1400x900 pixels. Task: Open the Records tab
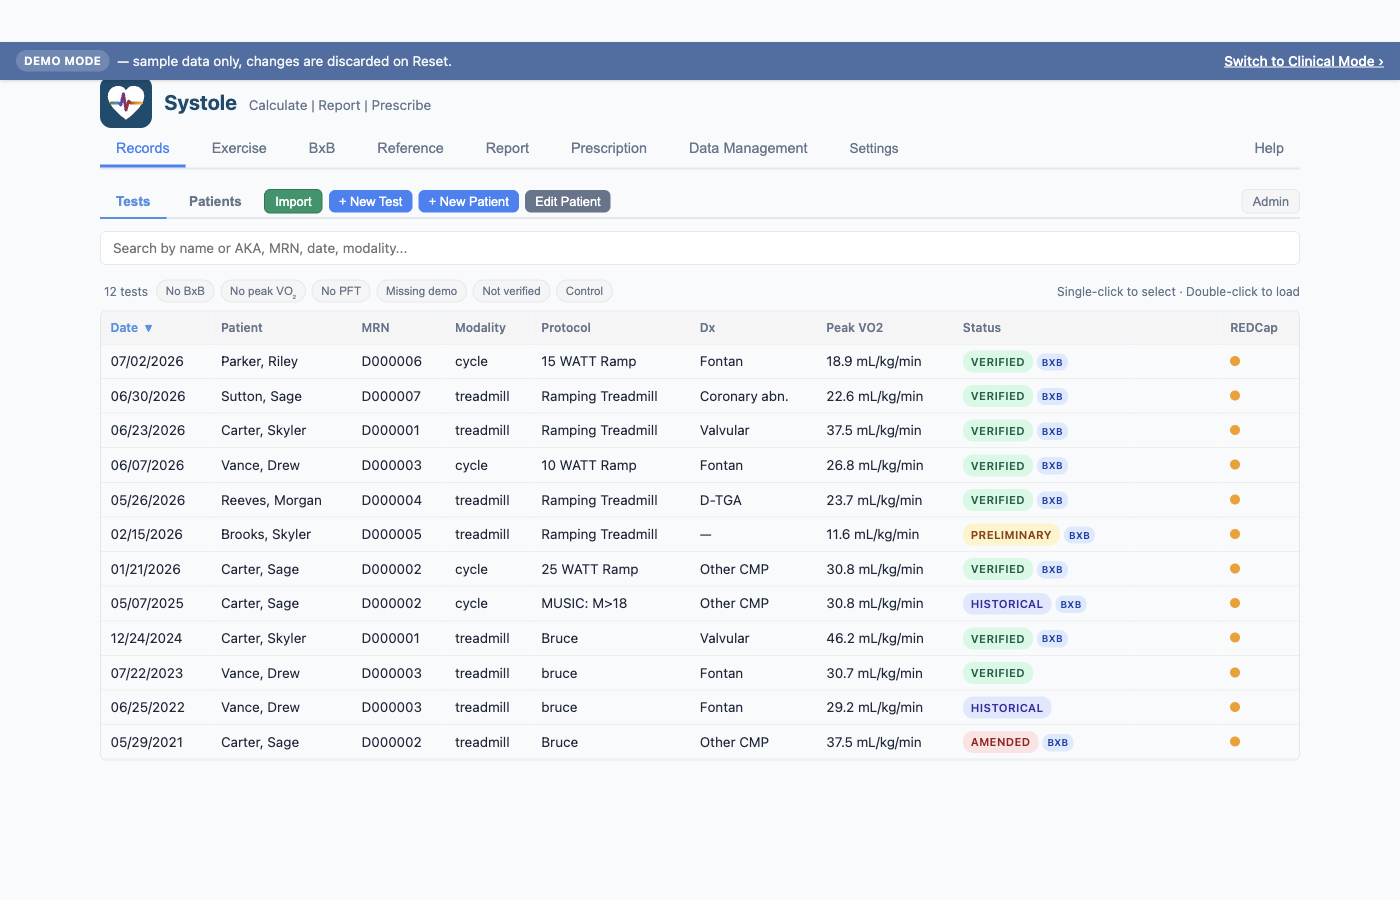[x=143, y=148]
